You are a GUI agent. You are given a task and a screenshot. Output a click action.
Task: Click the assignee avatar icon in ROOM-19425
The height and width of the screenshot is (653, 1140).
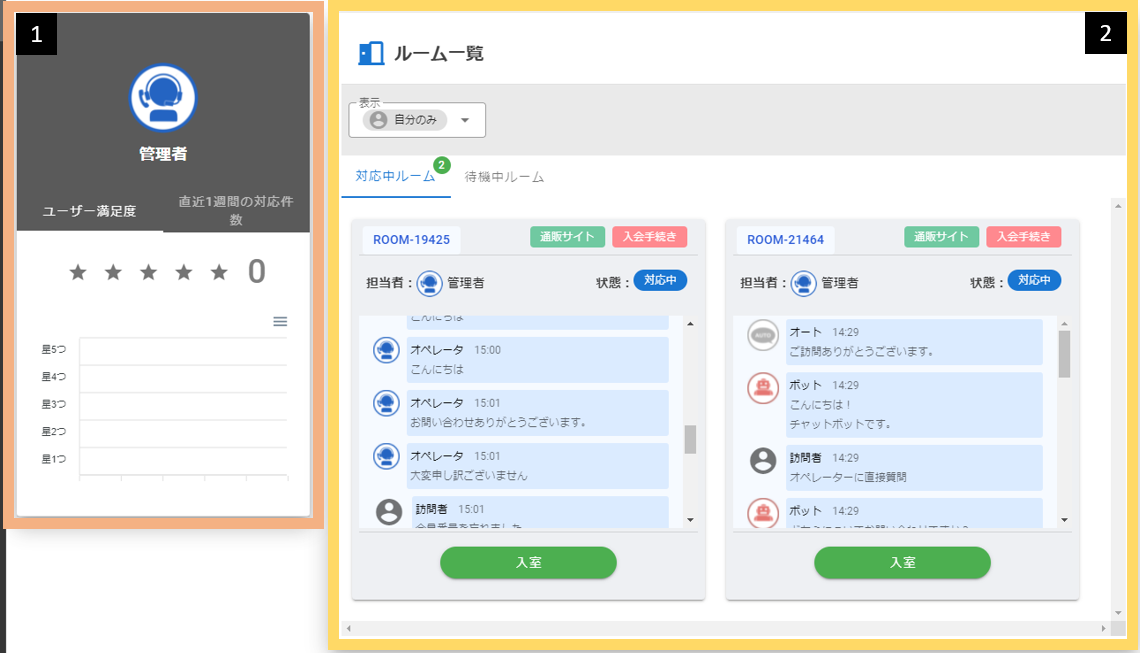429,283
